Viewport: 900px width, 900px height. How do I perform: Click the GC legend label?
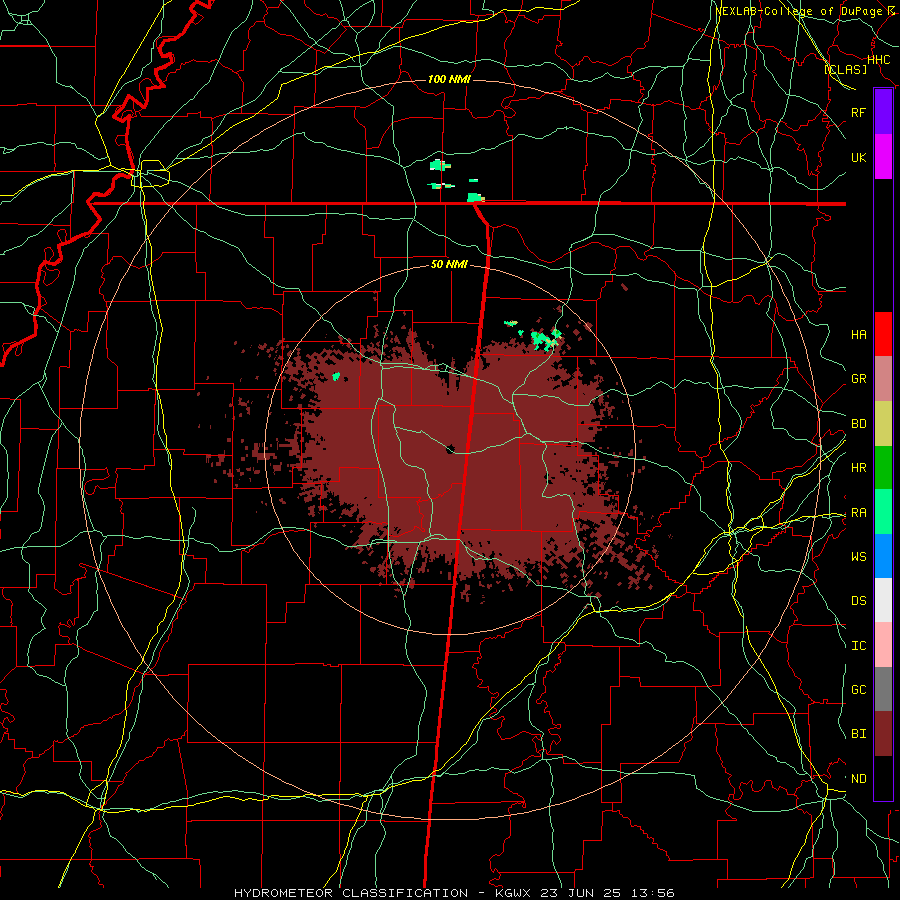(858, 690)
